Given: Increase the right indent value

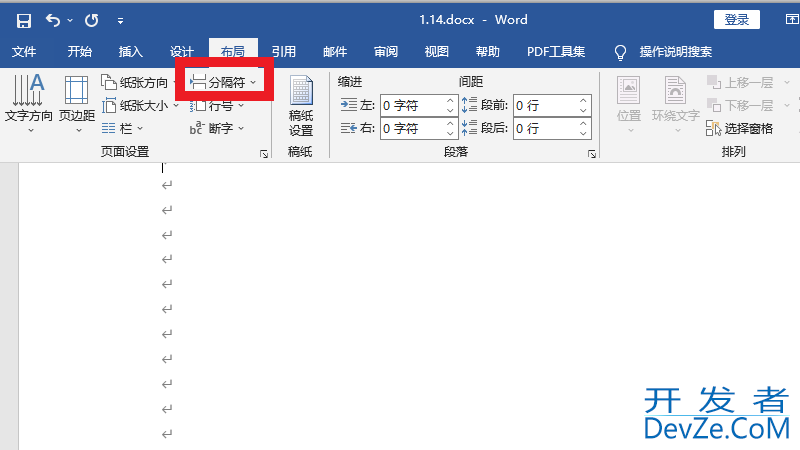Looking at the screenshot, I should [x=450, y=123].
